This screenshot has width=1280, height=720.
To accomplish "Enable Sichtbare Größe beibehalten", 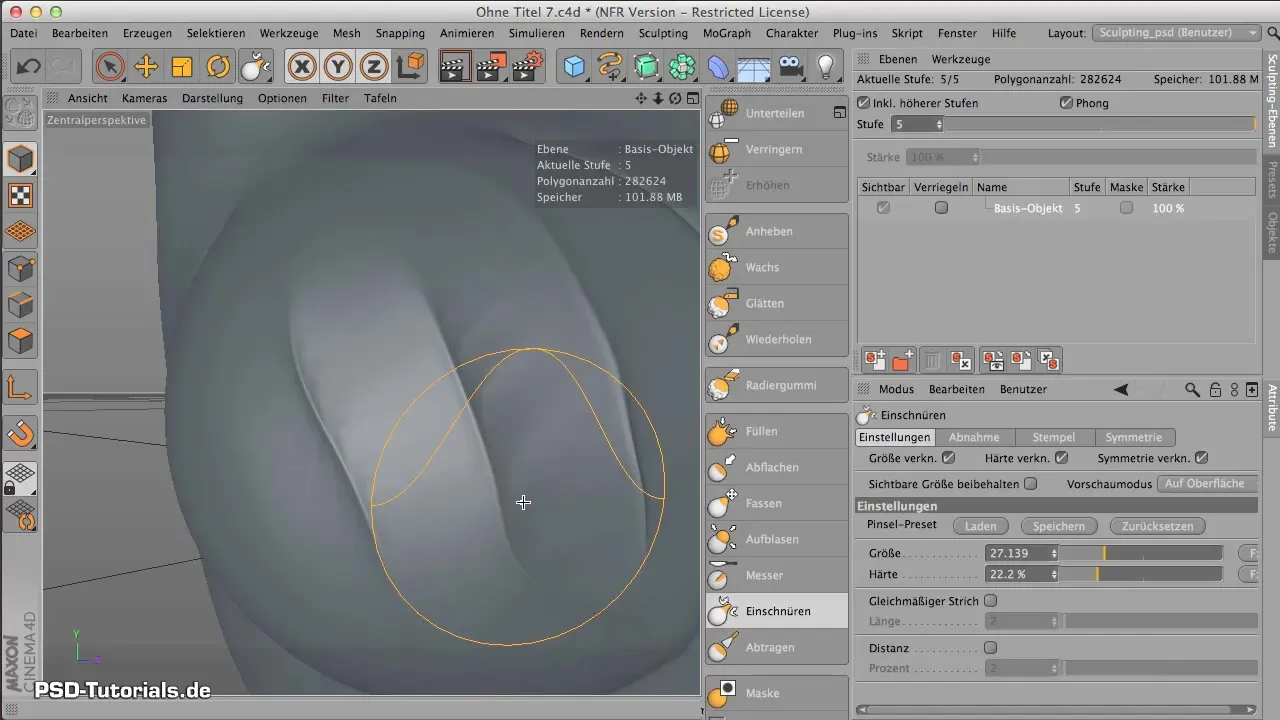I will (x=1031, y=483).
